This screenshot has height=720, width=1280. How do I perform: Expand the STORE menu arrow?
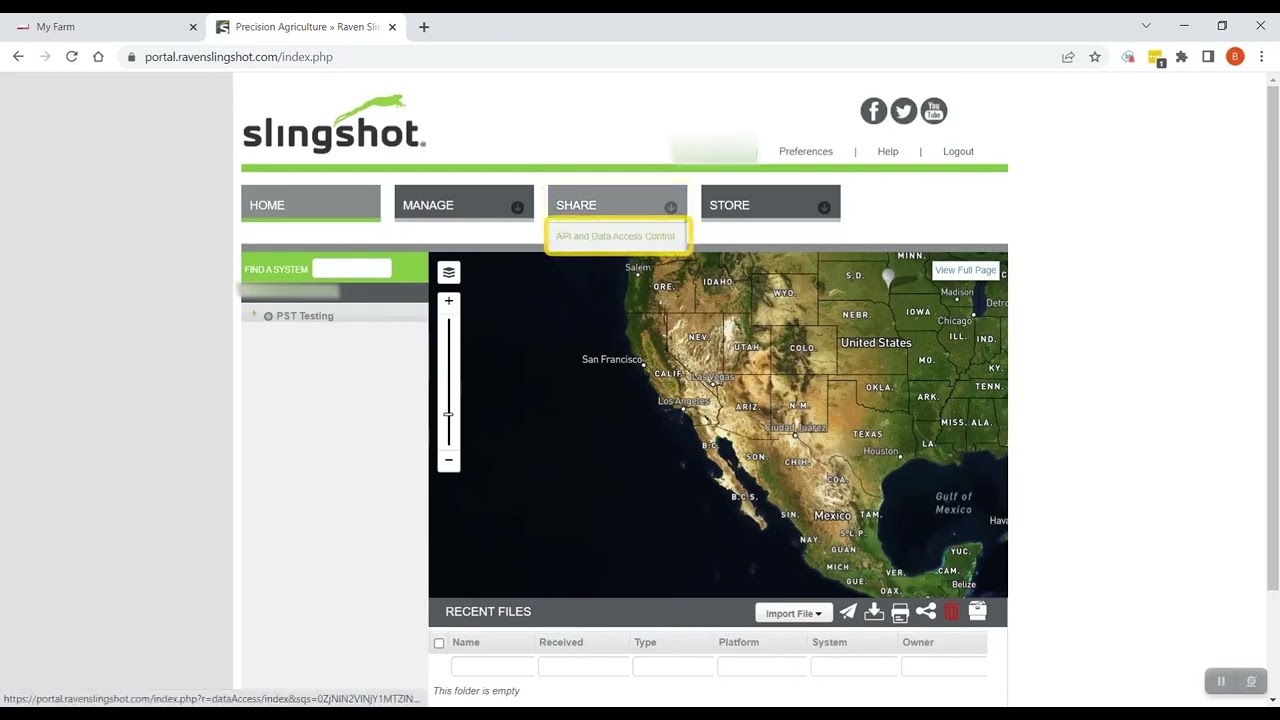coord(824,208)
